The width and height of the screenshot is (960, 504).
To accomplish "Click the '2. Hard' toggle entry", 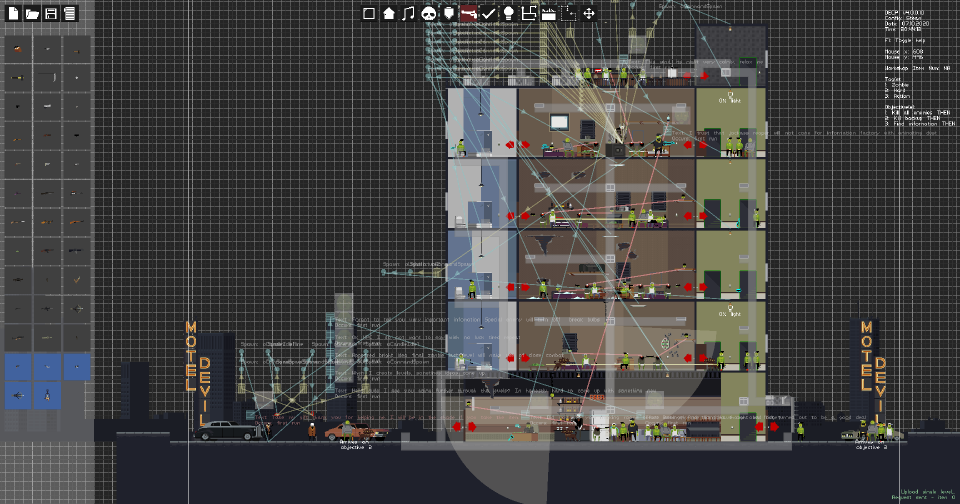I will tap(894, 90).
